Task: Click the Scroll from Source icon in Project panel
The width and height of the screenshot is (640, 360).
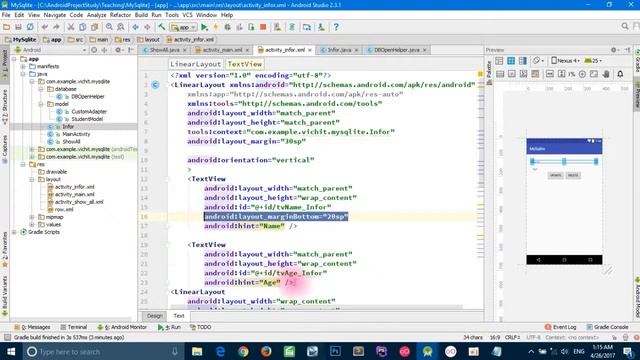Action: click(x=94, y=50)
